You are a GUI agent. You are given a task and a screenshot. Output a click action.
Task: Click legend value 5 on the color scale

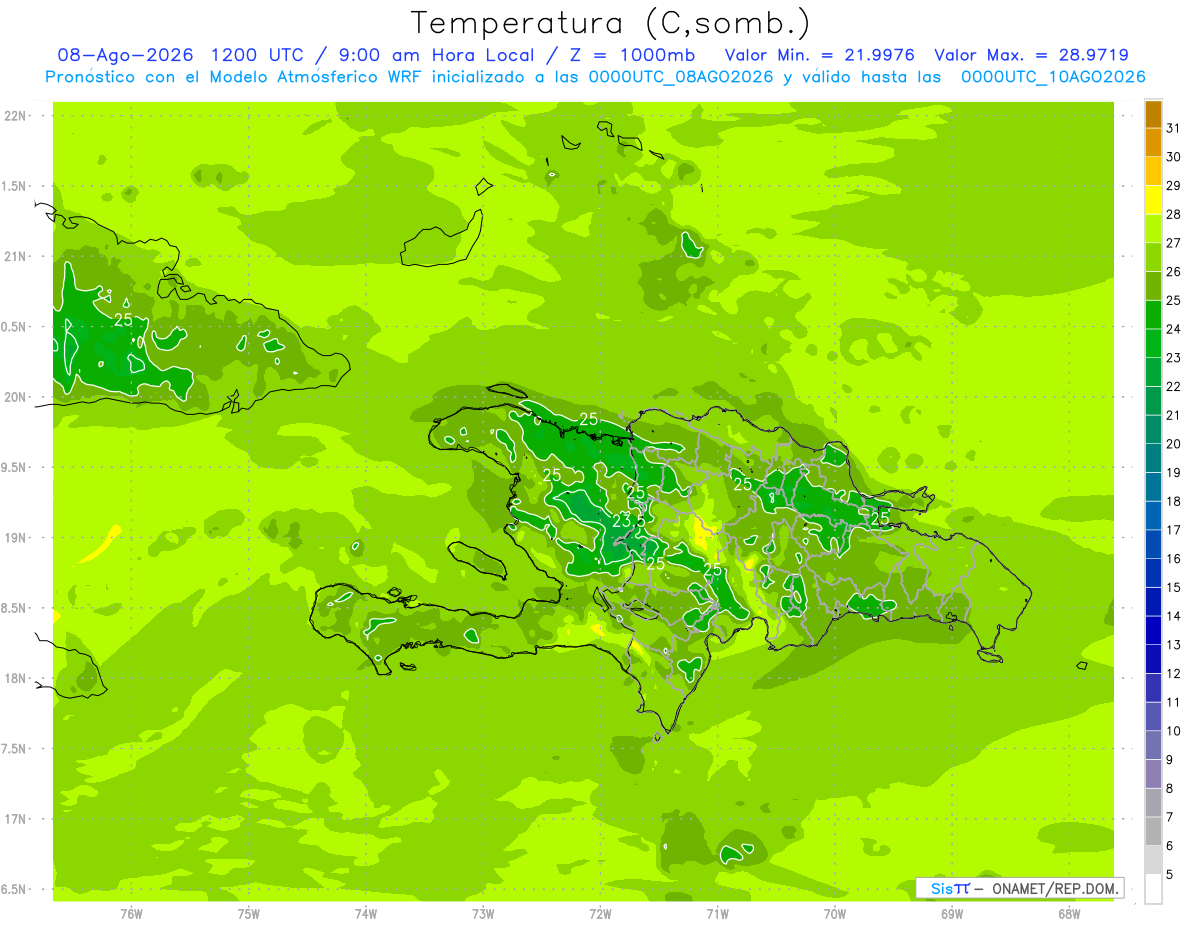point(1170,874)
